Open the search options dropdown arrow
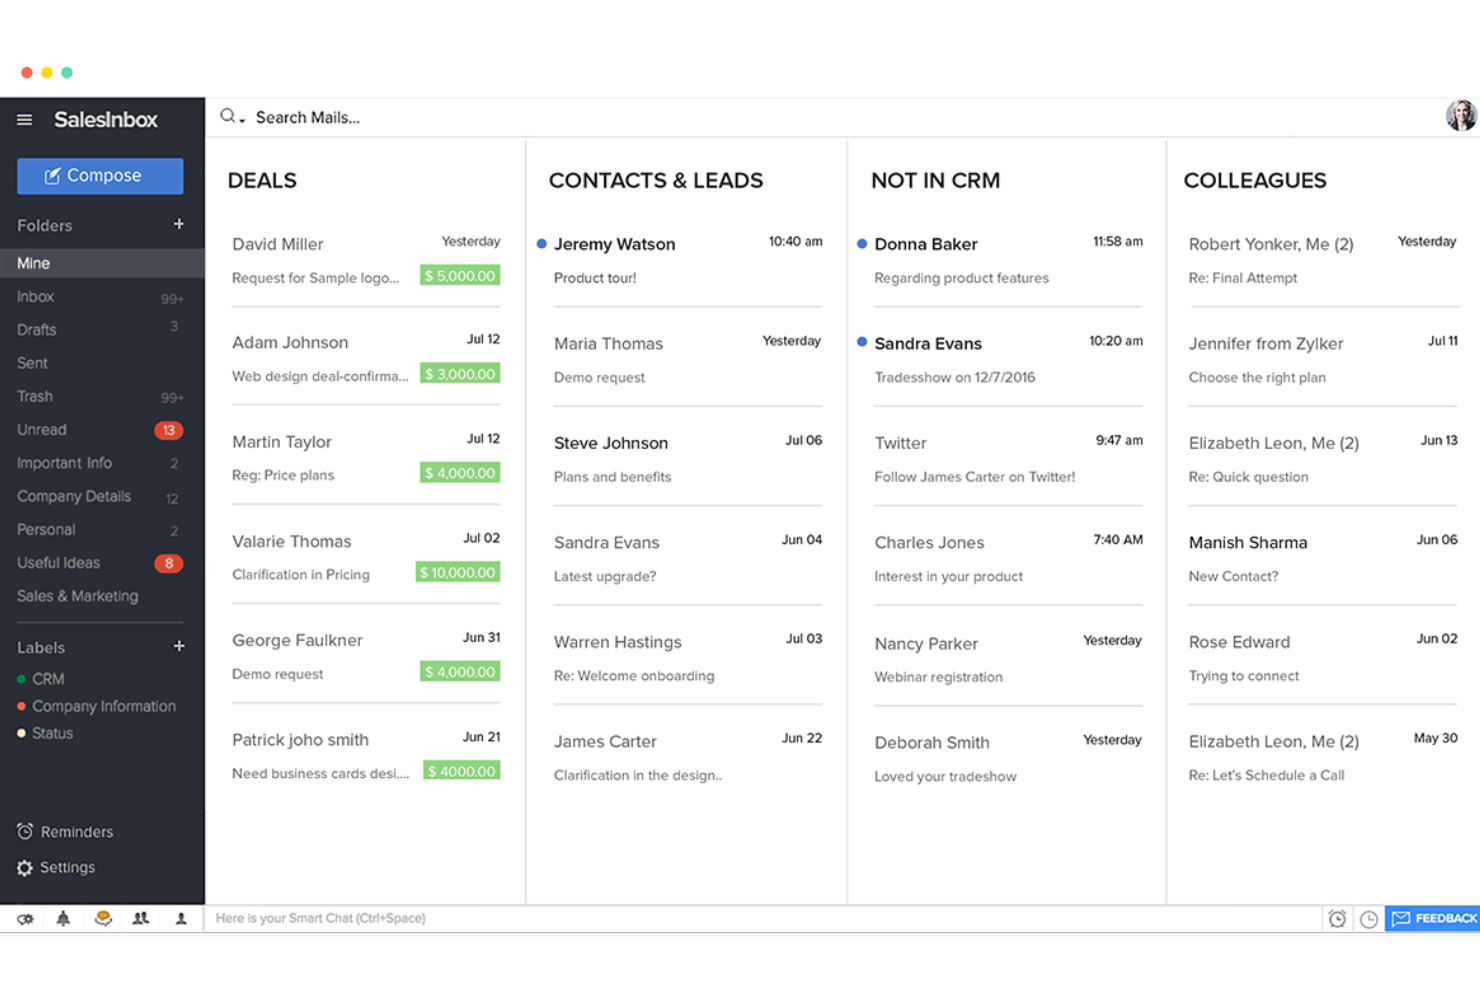 [242, 121]
